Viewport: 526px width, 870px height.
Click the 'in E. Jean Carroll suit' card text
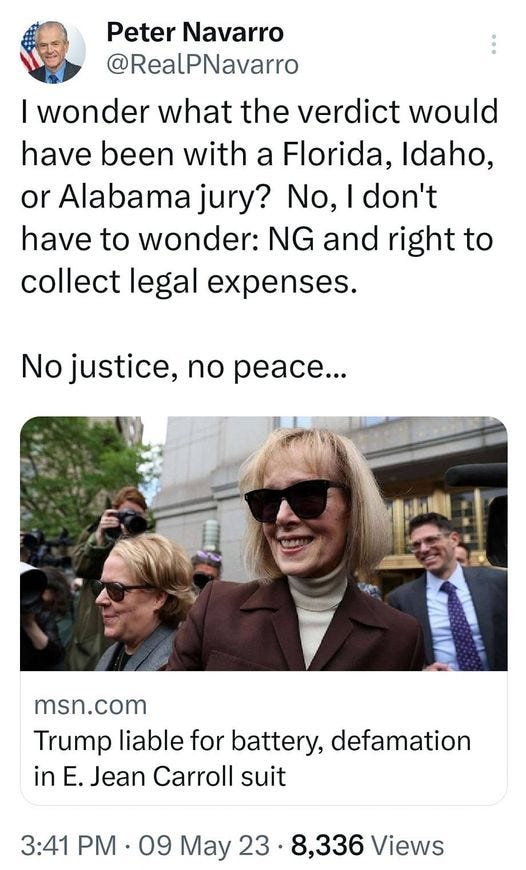(160, 776)
